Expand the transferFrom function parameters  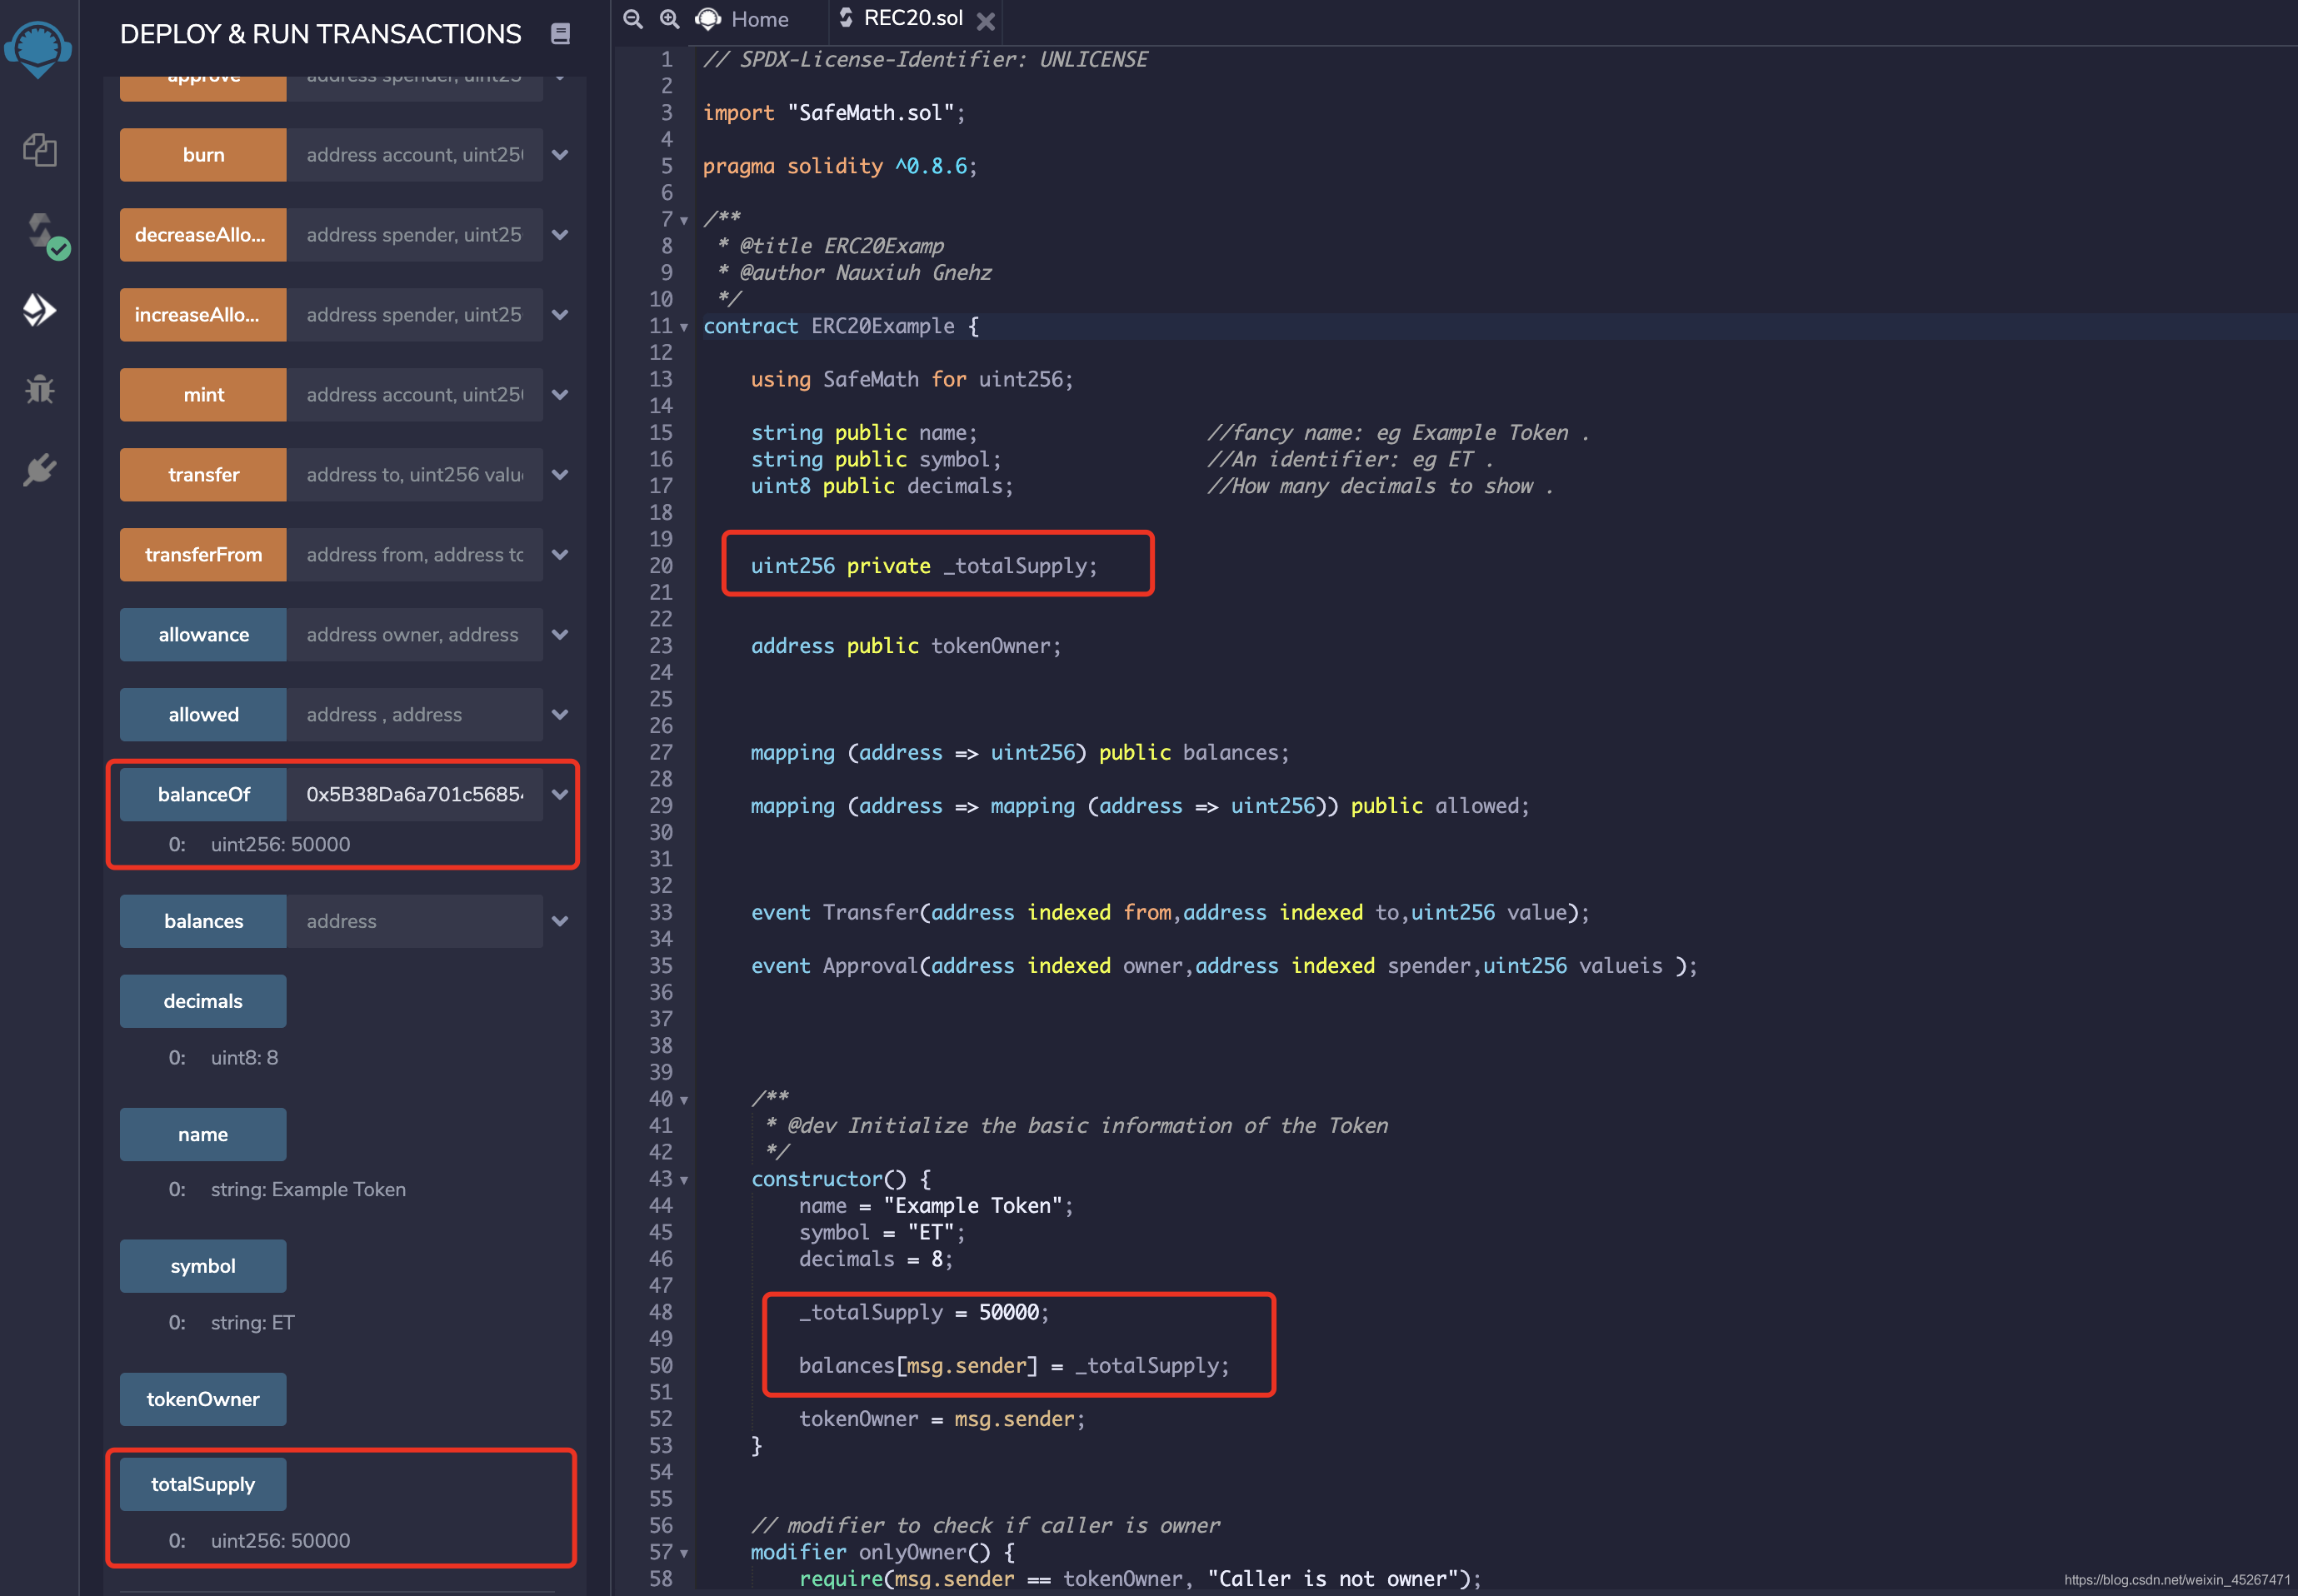click(561, 555)
